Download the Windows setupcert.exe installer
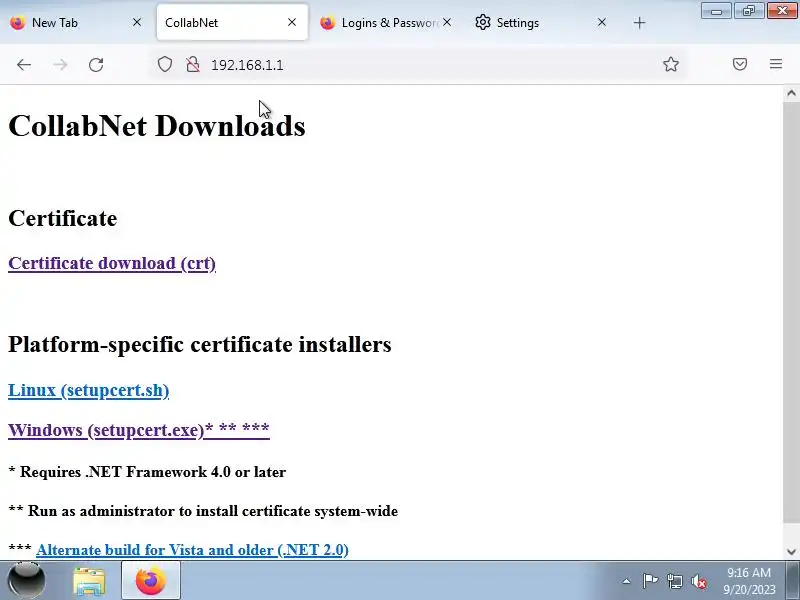The width and height of the screenshot is (800, 600). point(139,430)
